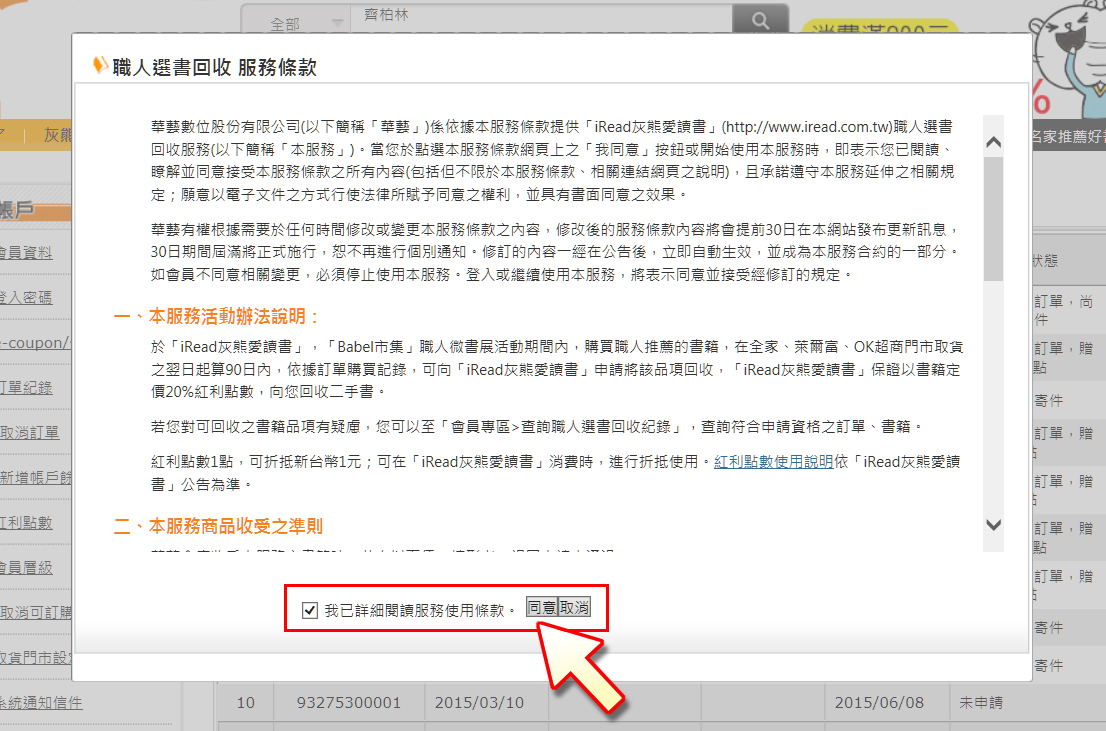This screenshot has height=731, width=1106.
Task: Click the magnifier search button behind the dialog
Action: (760, 20)
